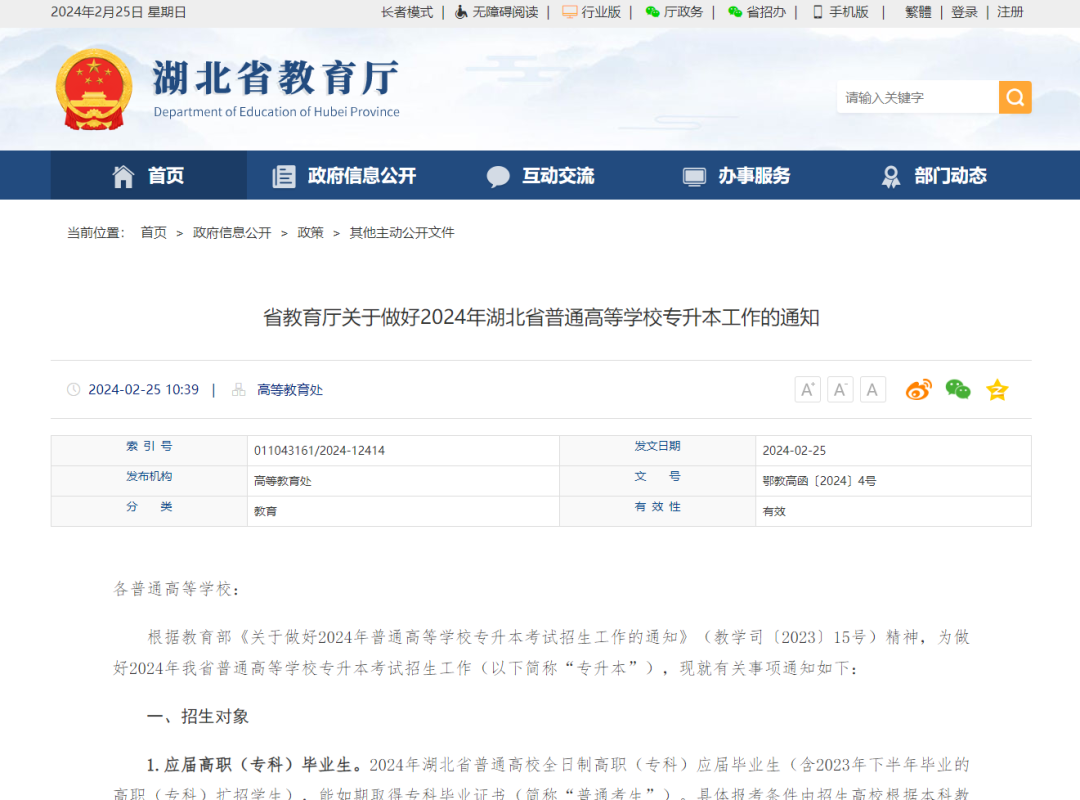Enable 无障碍阅读 accessible reading

coord(497,12)
